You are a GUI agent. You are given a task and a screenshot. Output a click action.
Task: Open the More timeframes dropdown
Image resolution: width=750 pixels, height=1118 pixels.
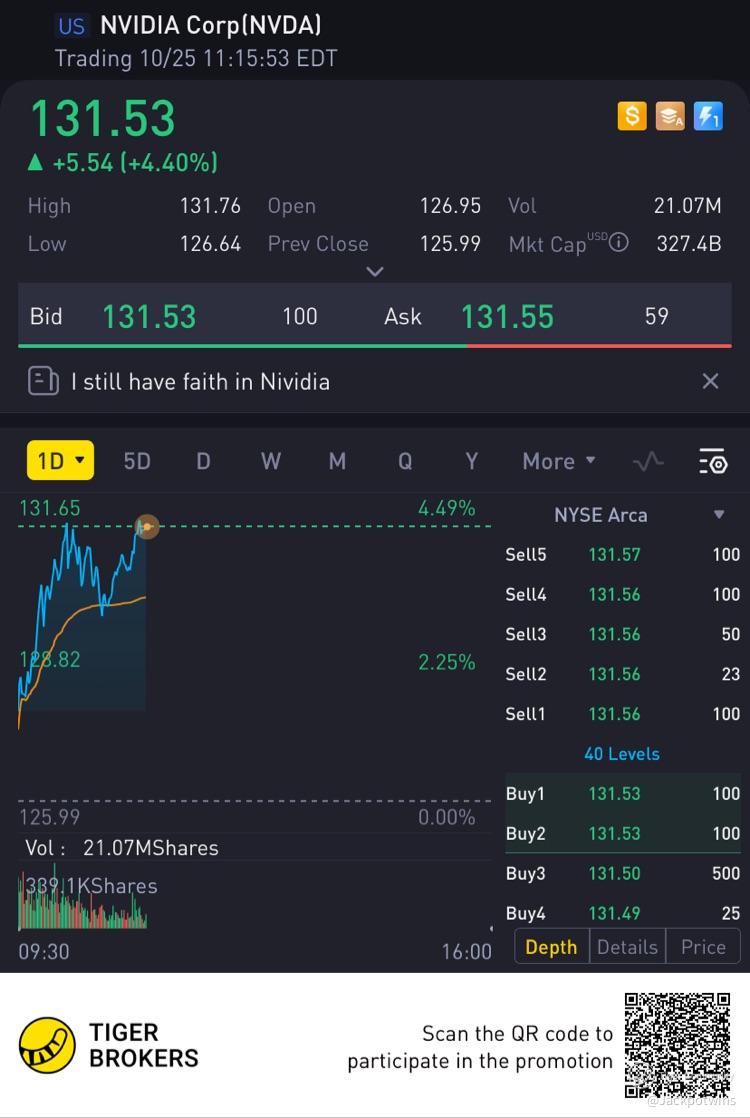tap(559, 461)
